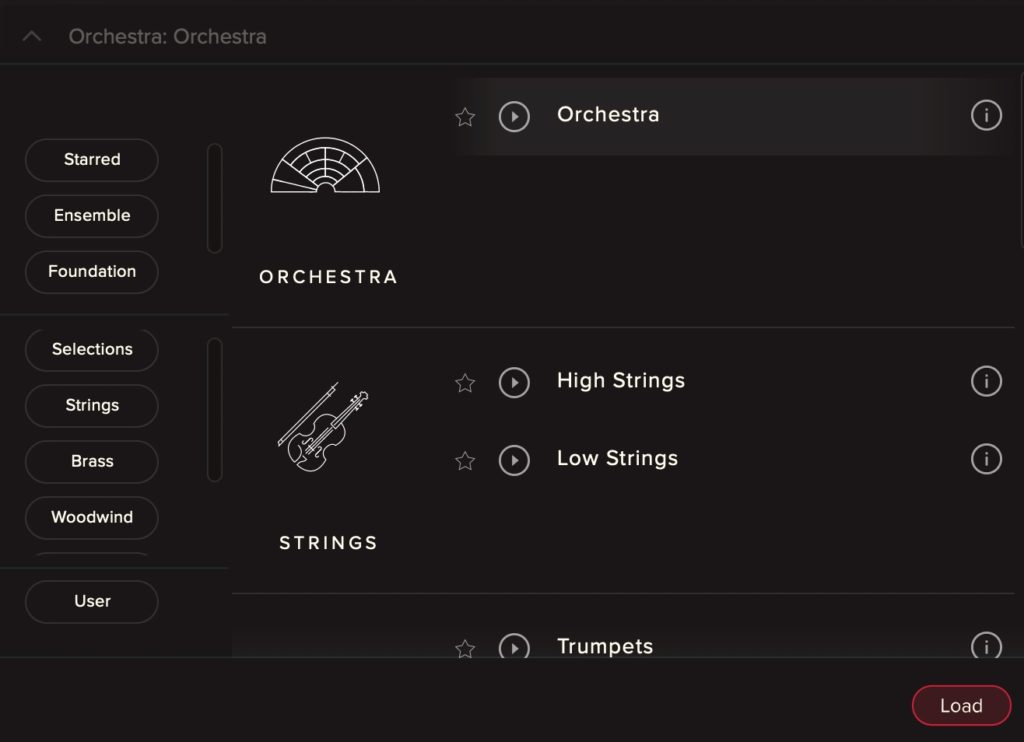Select the Foundation category
1024x742 pixels.
point(91,272)
